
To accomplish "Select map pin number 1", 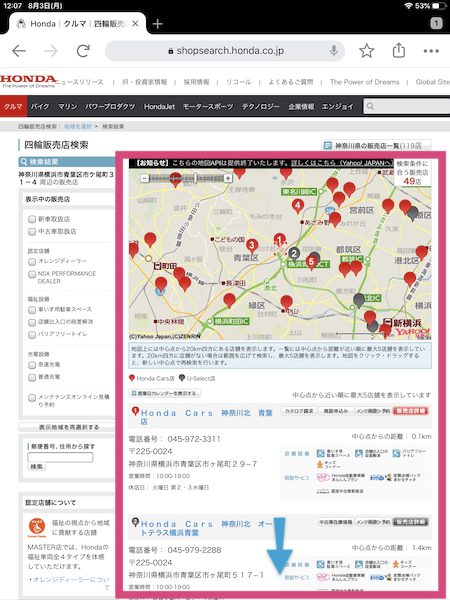I will (279, 241).
